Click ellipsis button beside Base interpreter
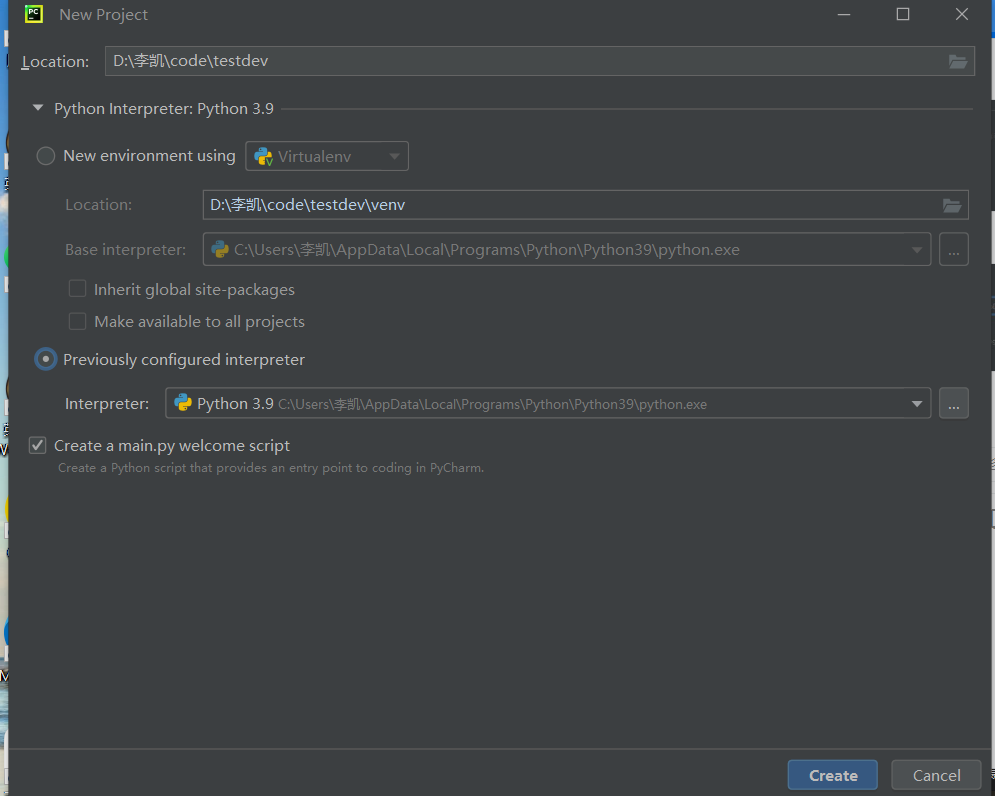Image resolution: width=995 pixels, height=796 pixels. 953,249
